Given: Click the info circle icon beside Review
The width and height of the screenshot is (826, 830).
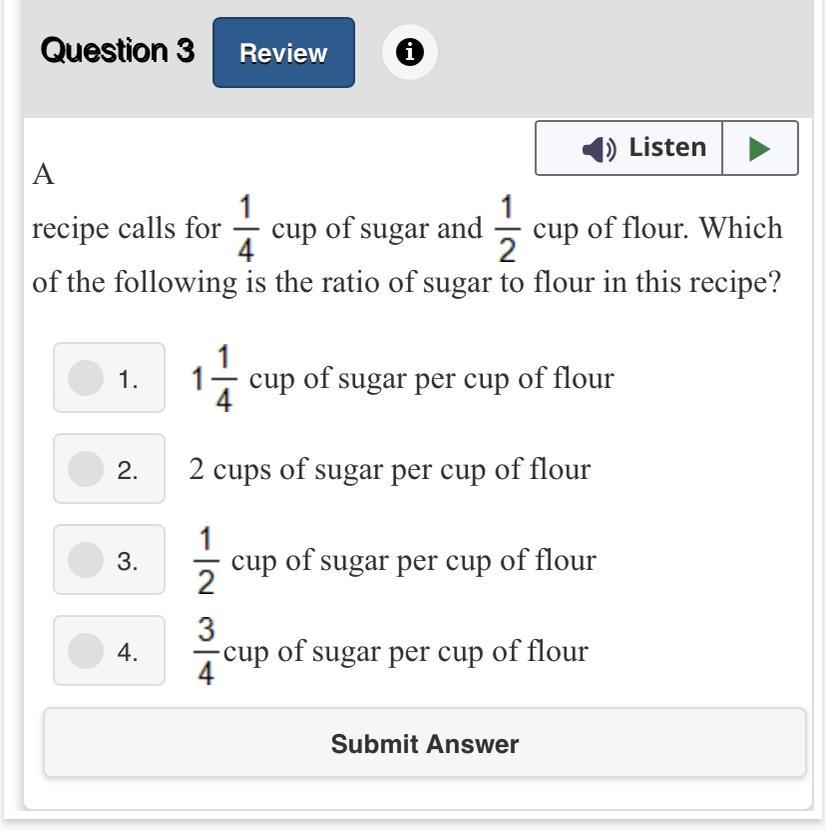Looking at the screenshot, I should (409, 52).
